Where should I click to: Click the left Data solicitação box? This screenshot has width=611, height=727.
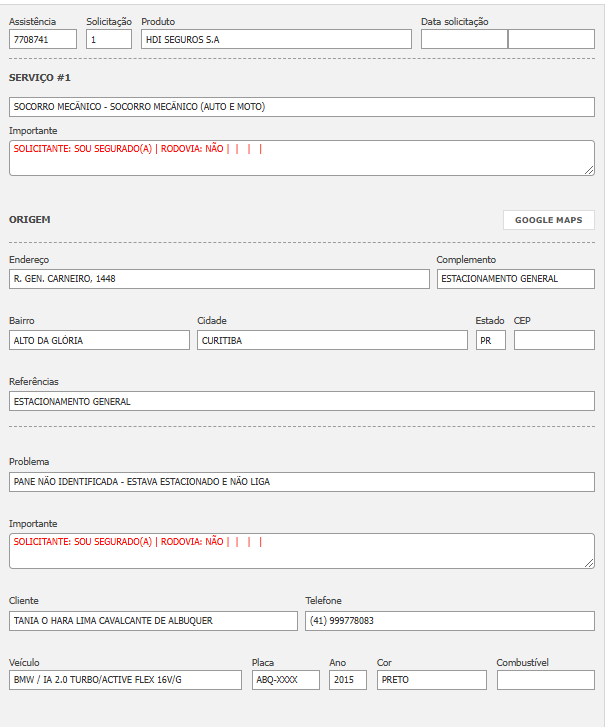point(464,39)
